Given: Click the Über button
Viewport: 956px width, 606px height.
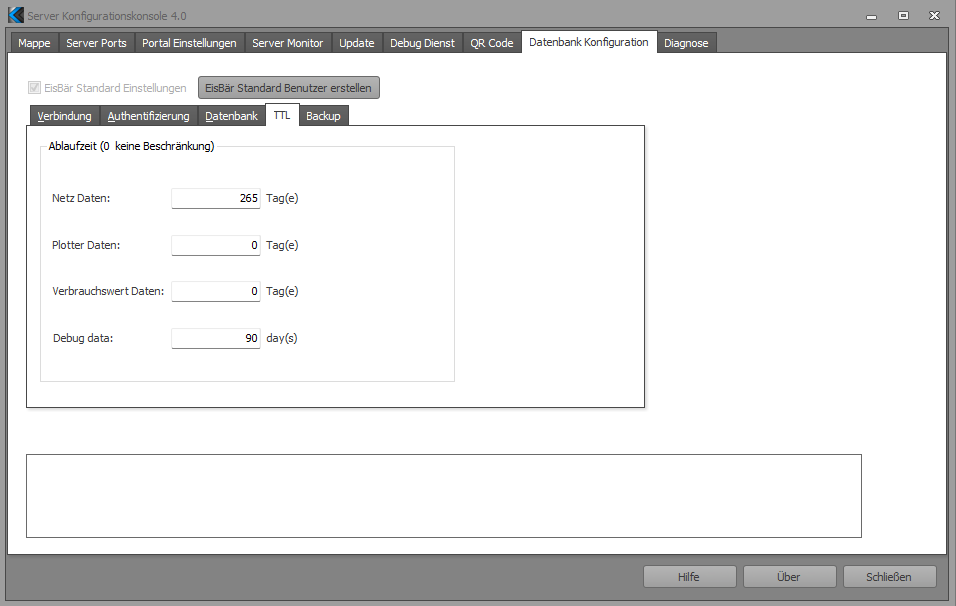Looking at the screenshot, I should pyautogui.click(x=790, y=577).
